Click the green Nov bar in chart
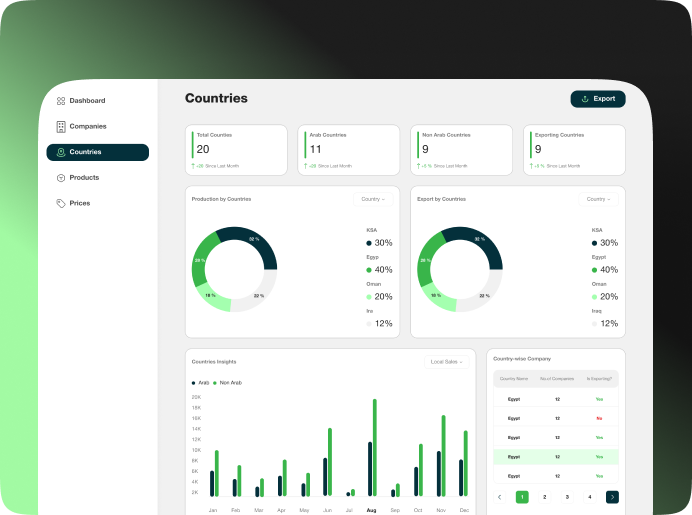This screenshot has height=515, width=692. (x=444, y=455)
